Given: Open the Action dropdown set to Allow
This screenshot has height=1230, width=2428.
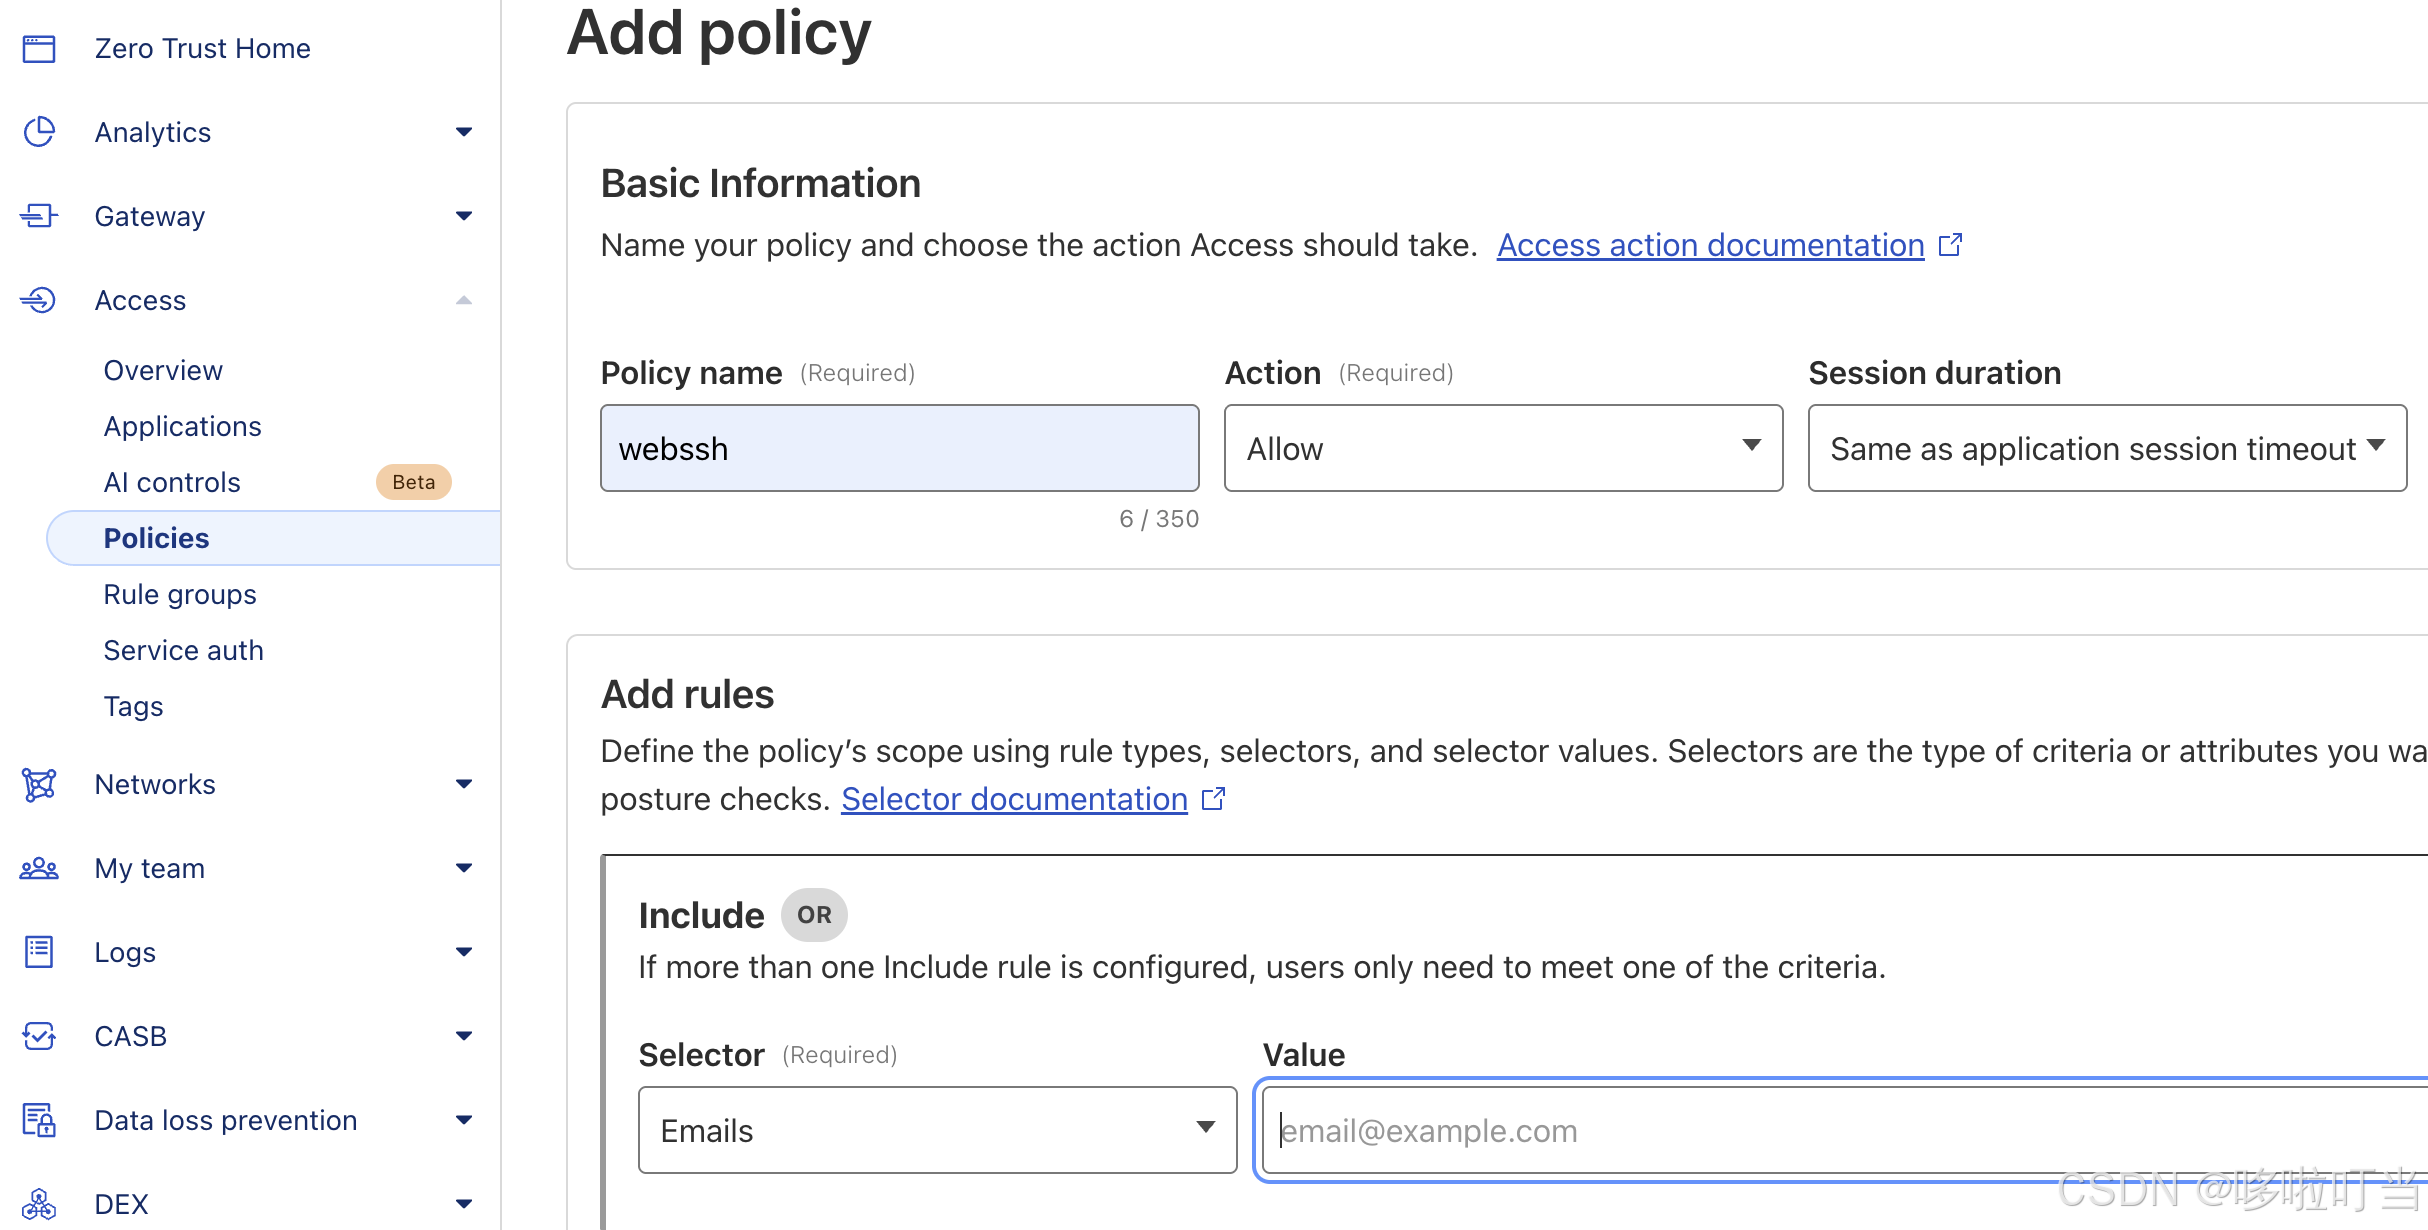Looking at the screenshot, I should [x=1502, y=448].
